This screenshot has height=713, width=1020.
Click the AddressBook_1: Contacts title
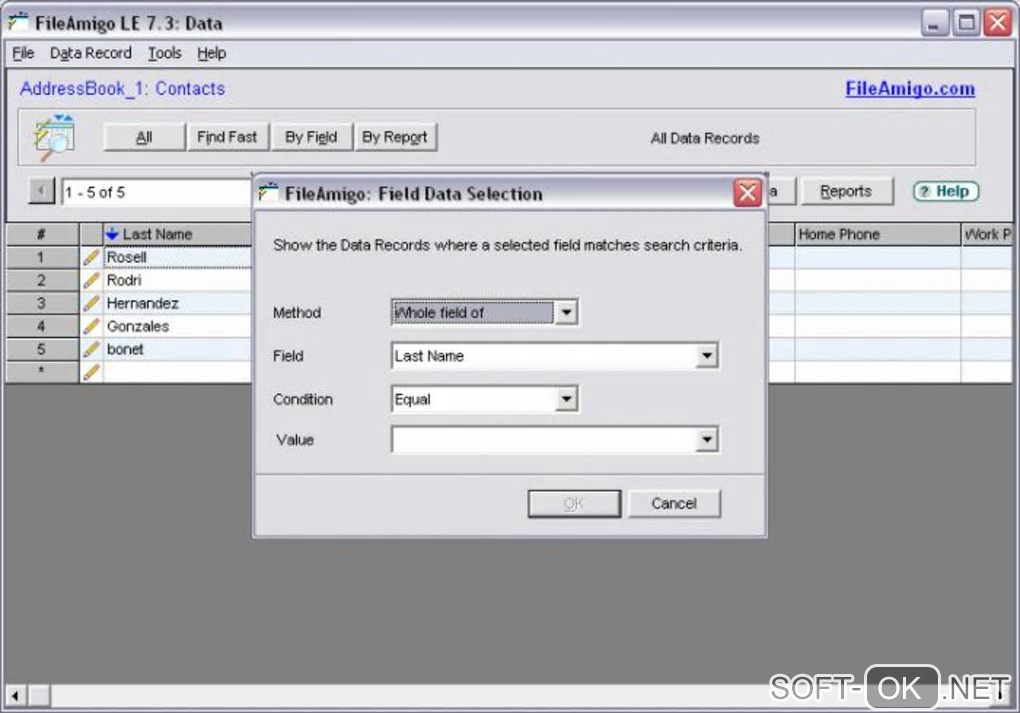pos(122,88)
